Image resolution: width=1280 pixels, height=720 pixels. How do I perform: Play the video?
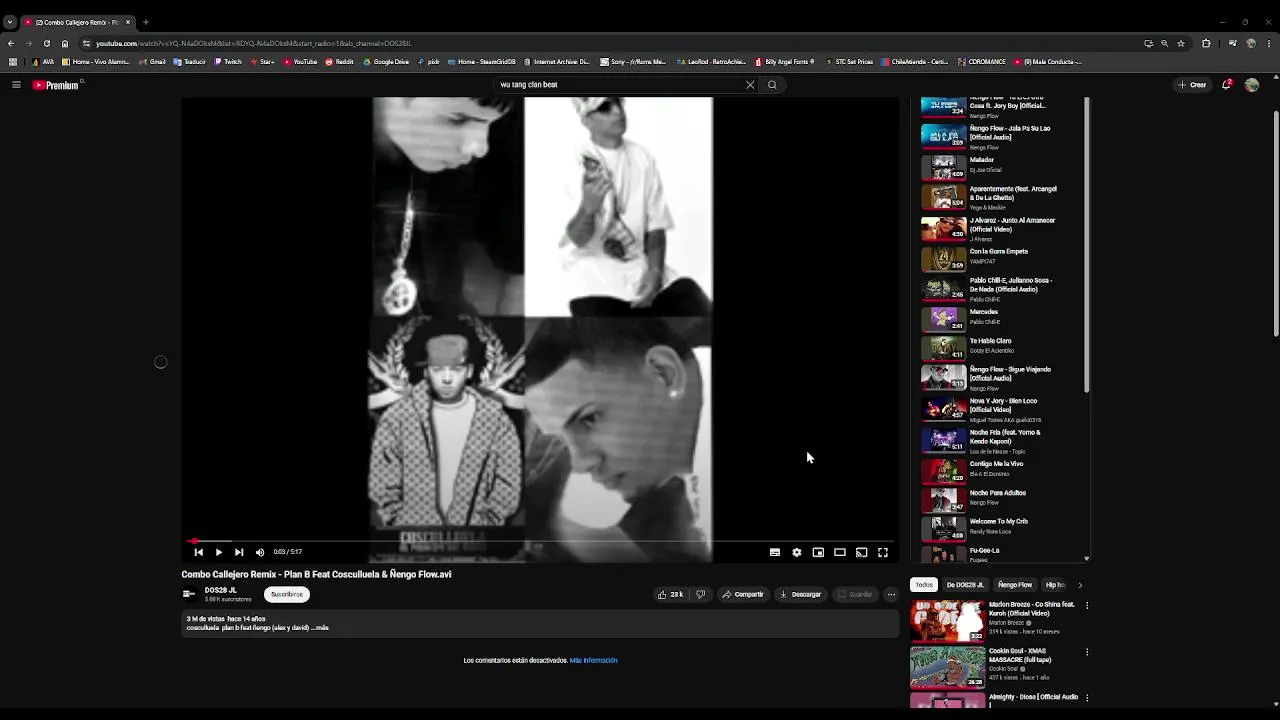(x=218, y=552)
